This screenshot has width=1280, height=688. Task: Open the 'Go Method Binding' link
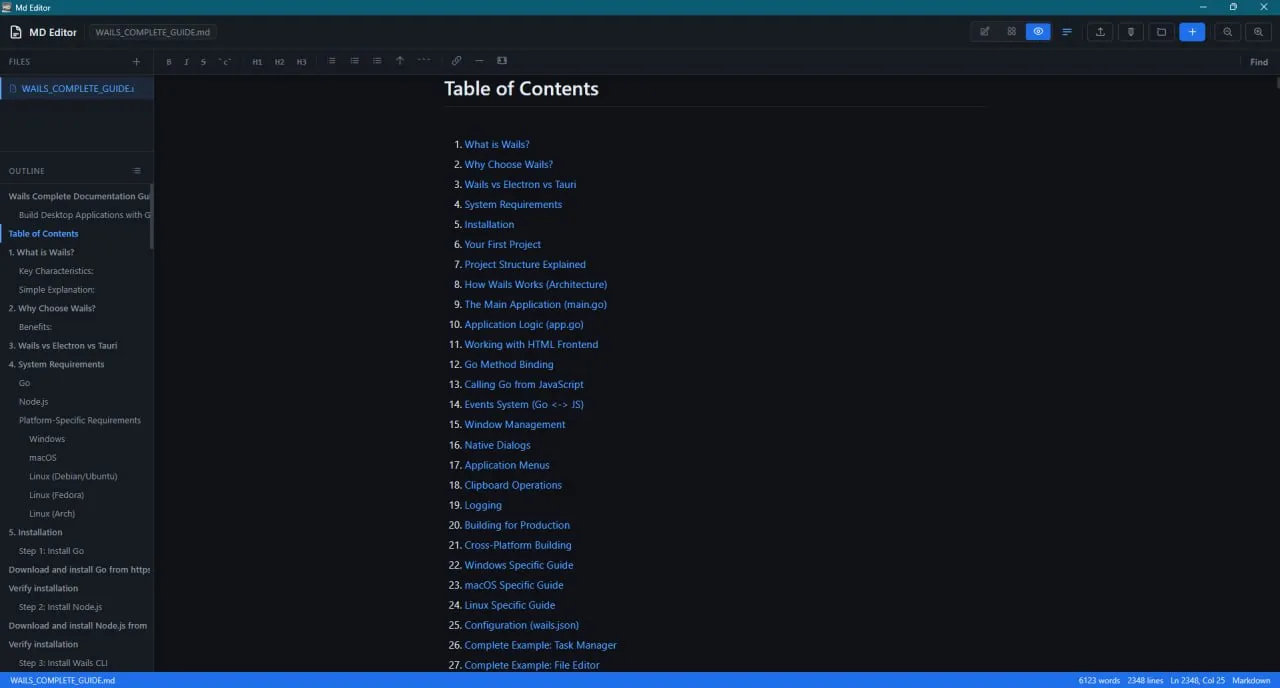(509, 364)
